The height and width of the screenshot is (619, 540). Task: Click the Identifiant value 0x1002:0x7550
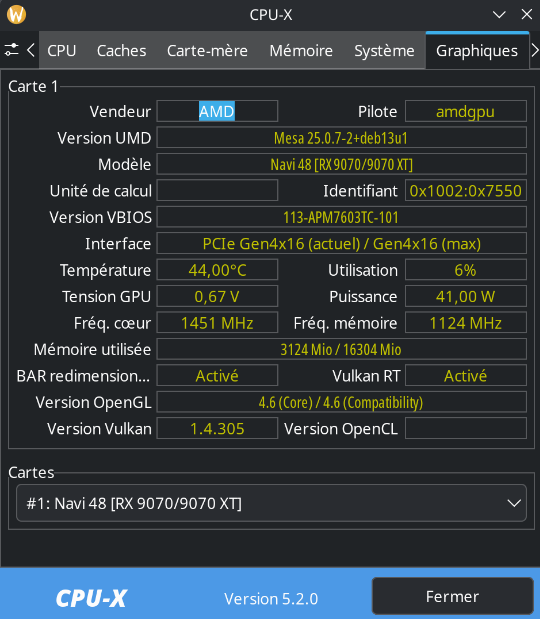click(x=466, y=191)
